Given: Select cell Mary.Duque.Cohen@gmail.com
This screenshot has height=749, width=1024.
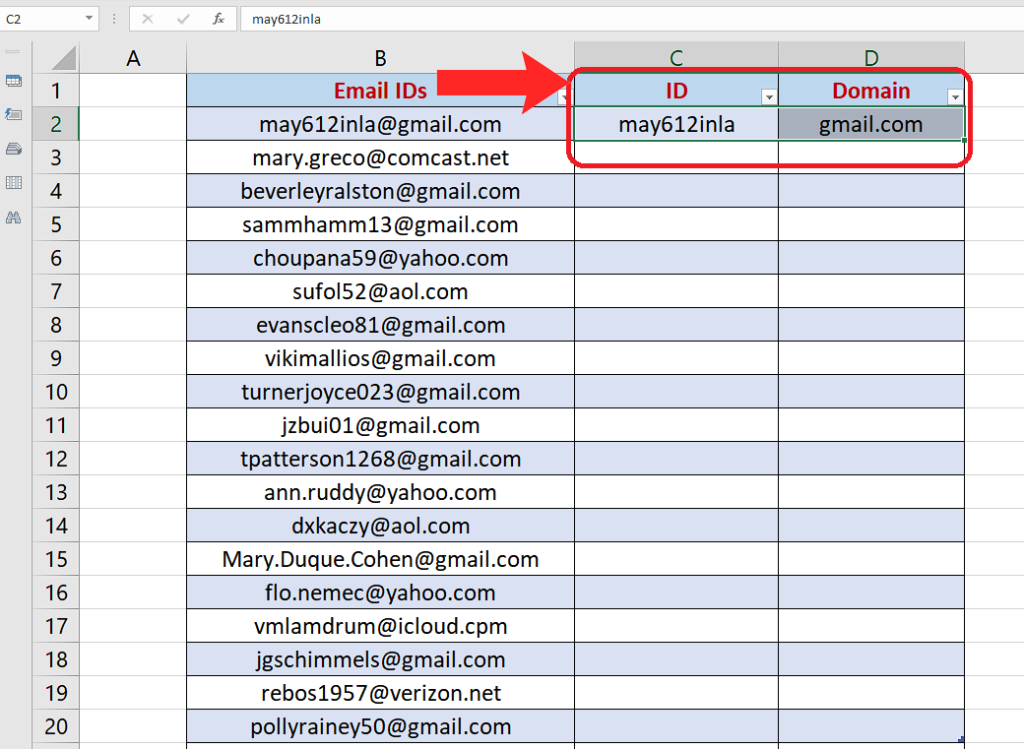Looking at the screenshot, I should [x=380, y=559].
